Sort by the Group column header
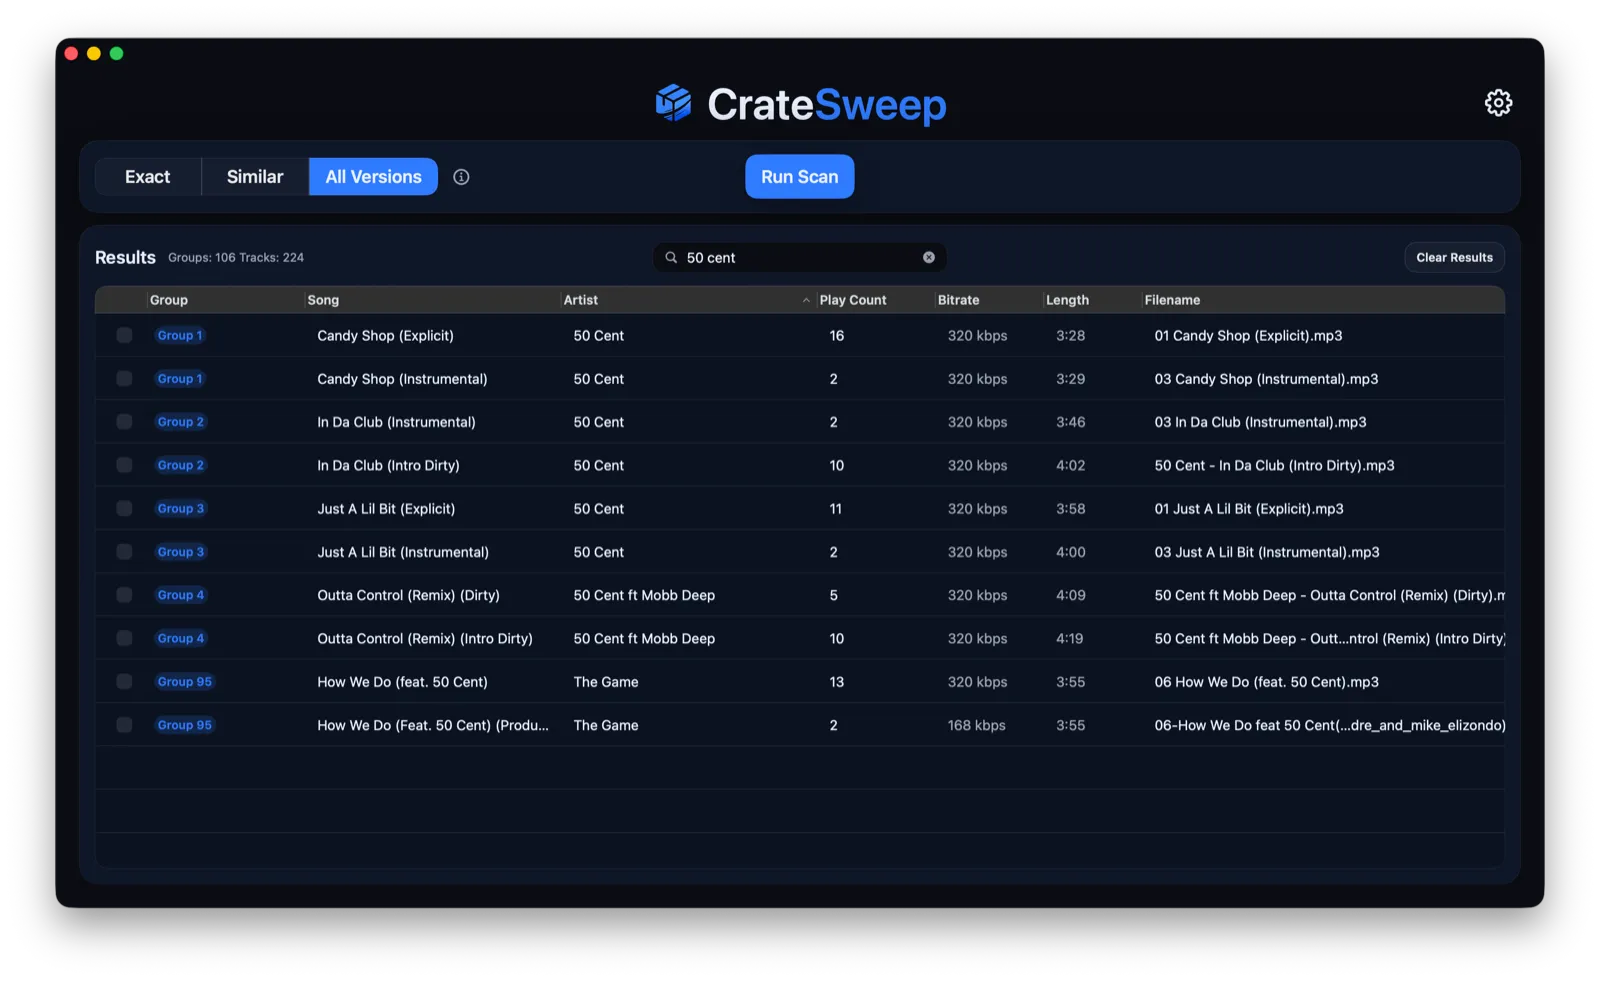This screenshot has height=981, width=1600. click(x=169, y=300)
